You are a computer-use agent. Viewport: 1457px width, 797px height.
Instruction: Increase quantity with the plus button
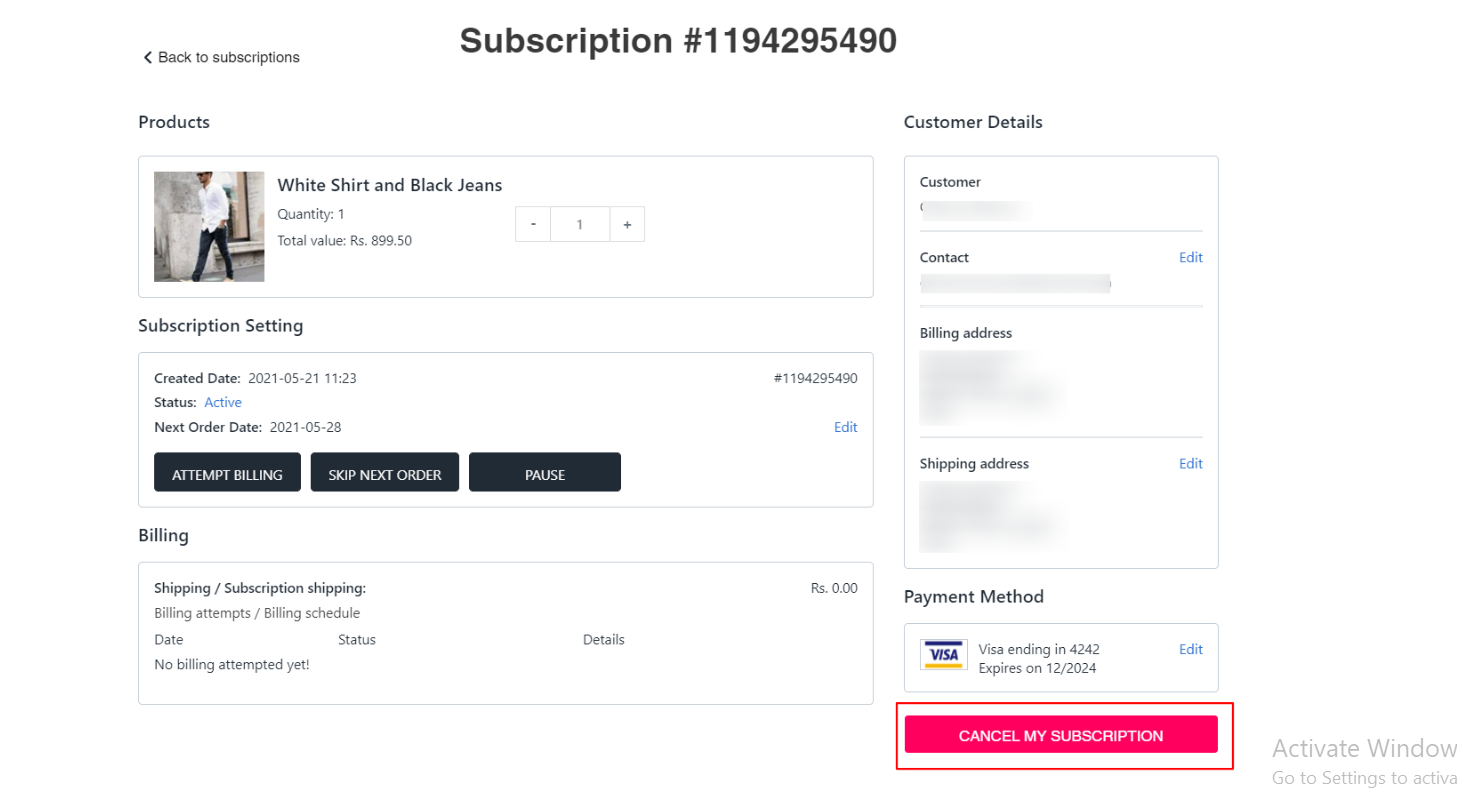[x=627, y=225]
